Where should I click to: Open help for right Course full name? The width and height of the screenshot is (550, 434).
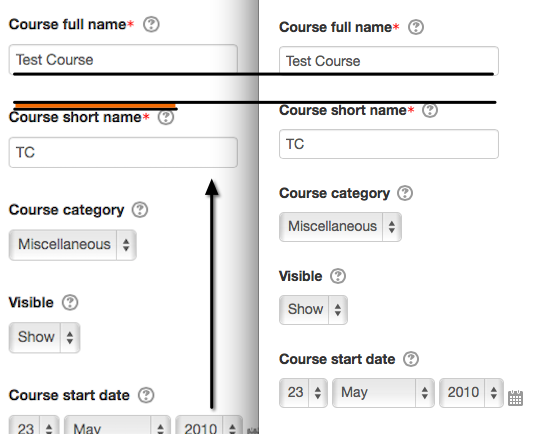pyautogui.click(x=416, y=27)
